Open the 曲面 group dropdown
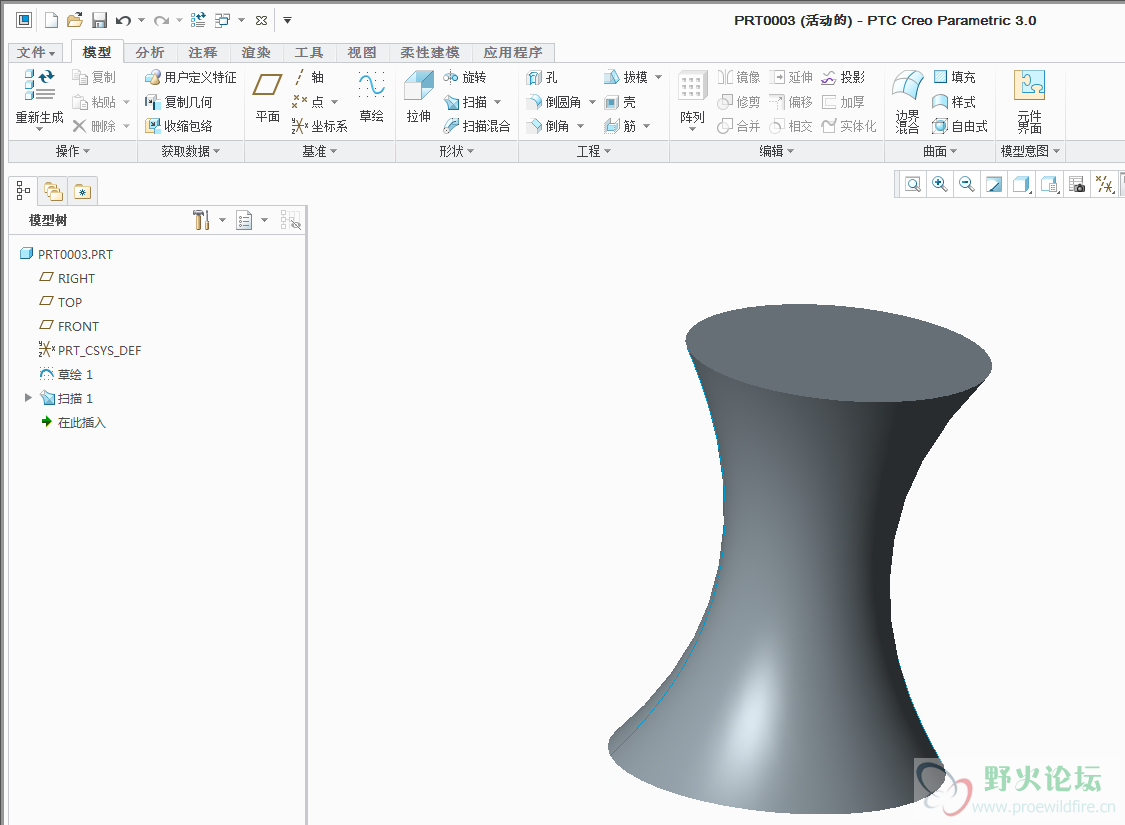 939,151
